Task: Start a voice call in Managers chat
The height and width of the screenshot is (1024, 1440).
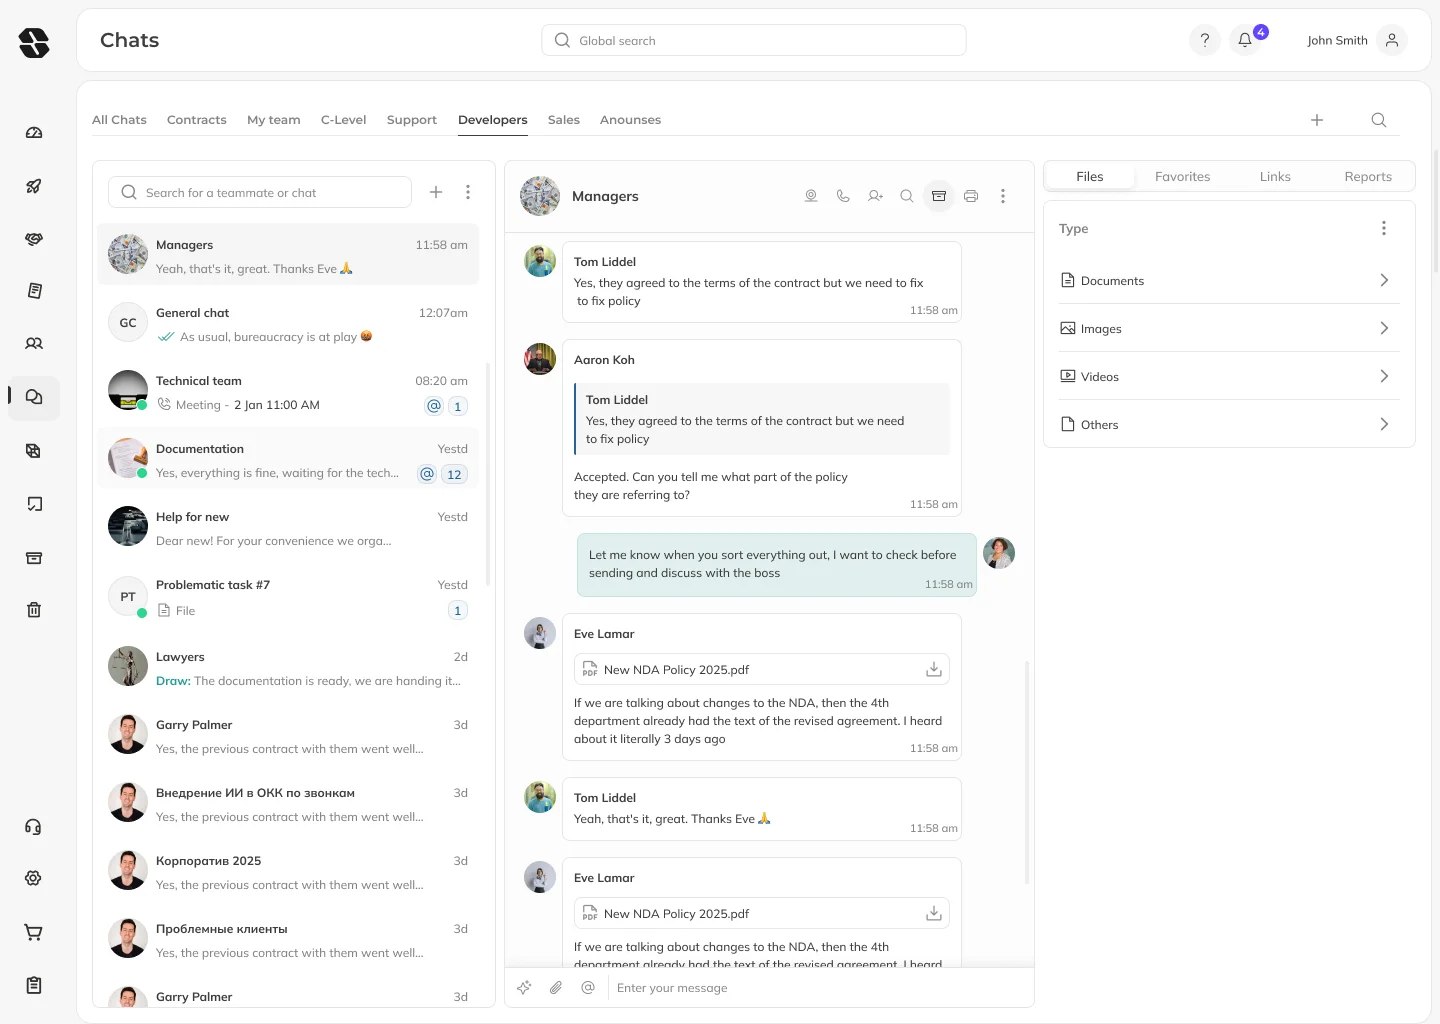Action: (x=843, y=196)
